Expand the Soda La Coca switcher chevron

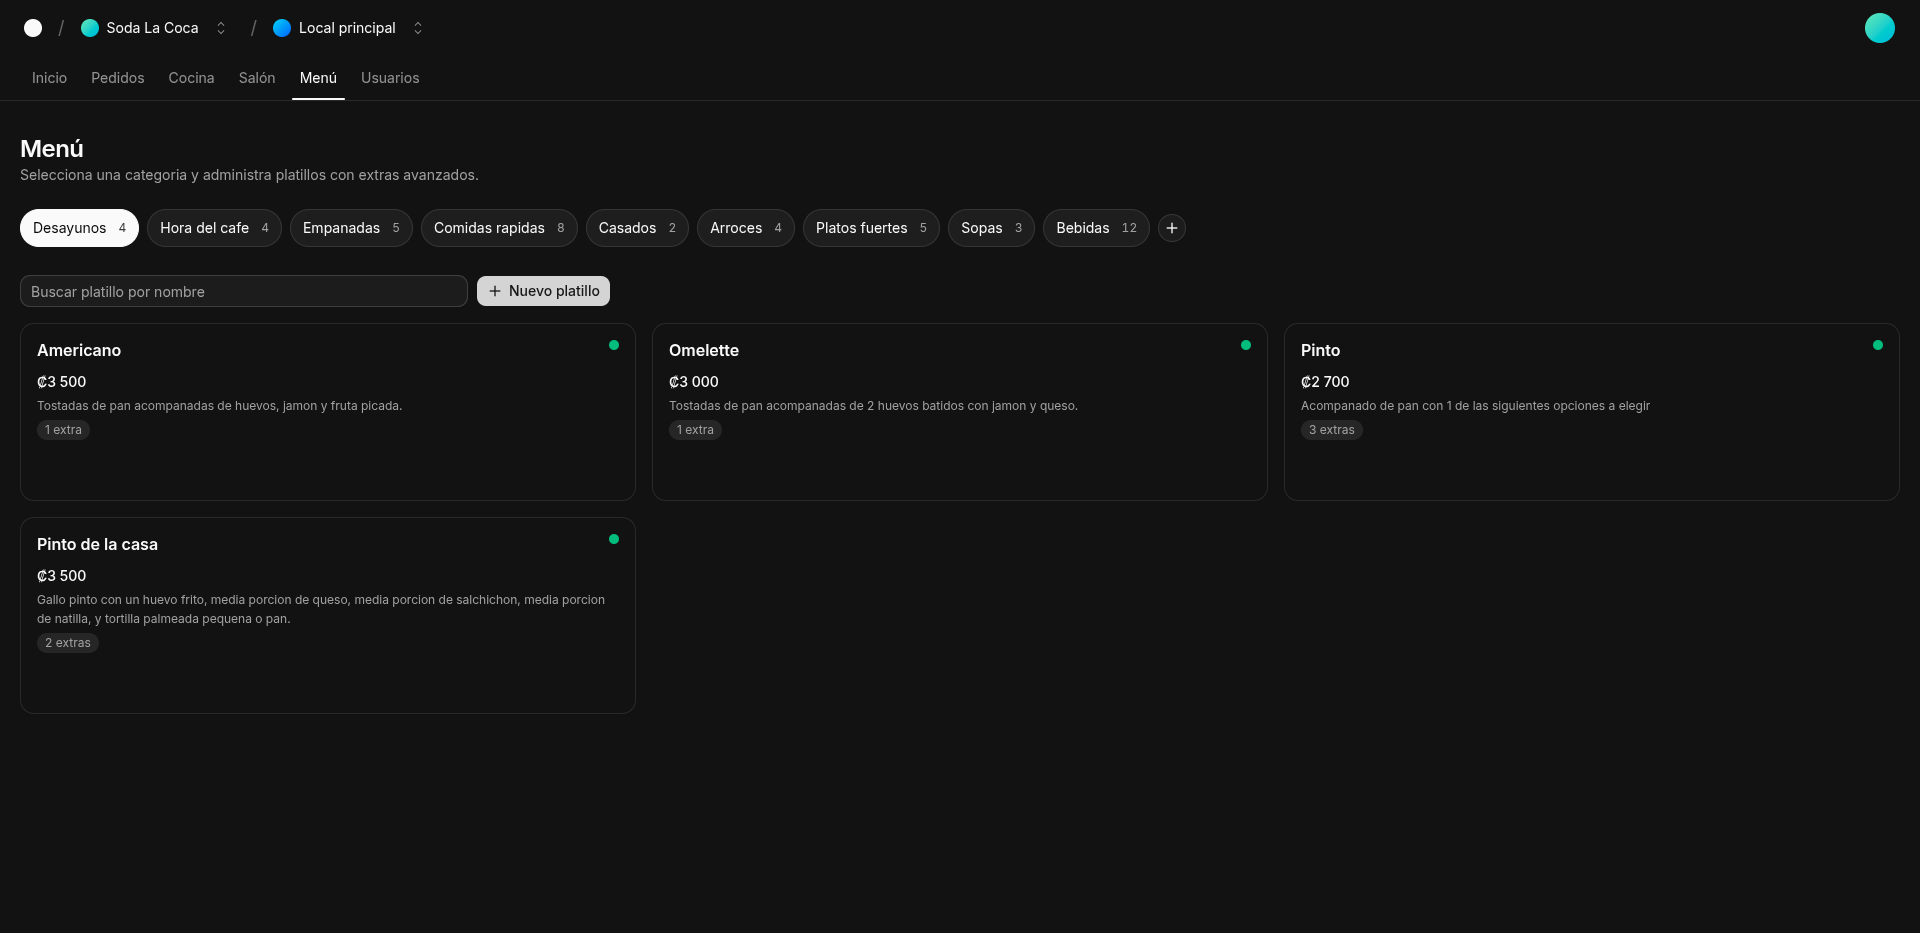(221, 28)
